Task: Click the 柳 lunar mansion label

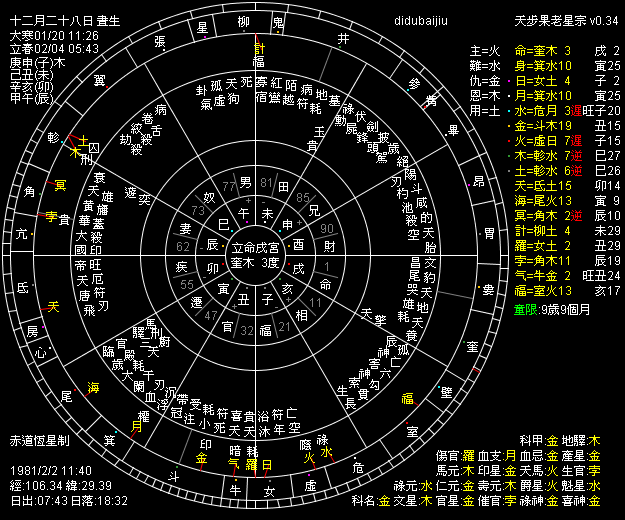Action: [245, 22]
